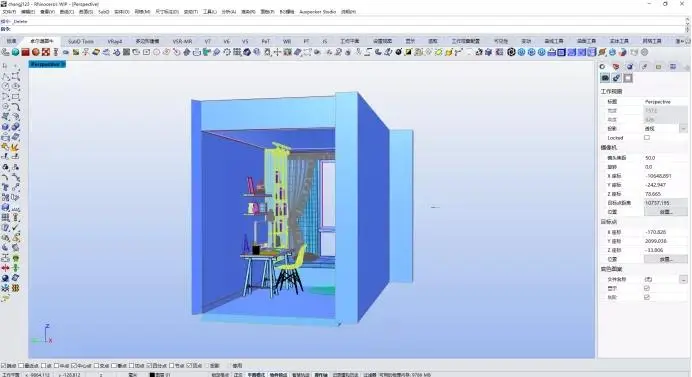
Task: Switch to the VRay4 toolbar tab
Action: [x=115, y=41]
